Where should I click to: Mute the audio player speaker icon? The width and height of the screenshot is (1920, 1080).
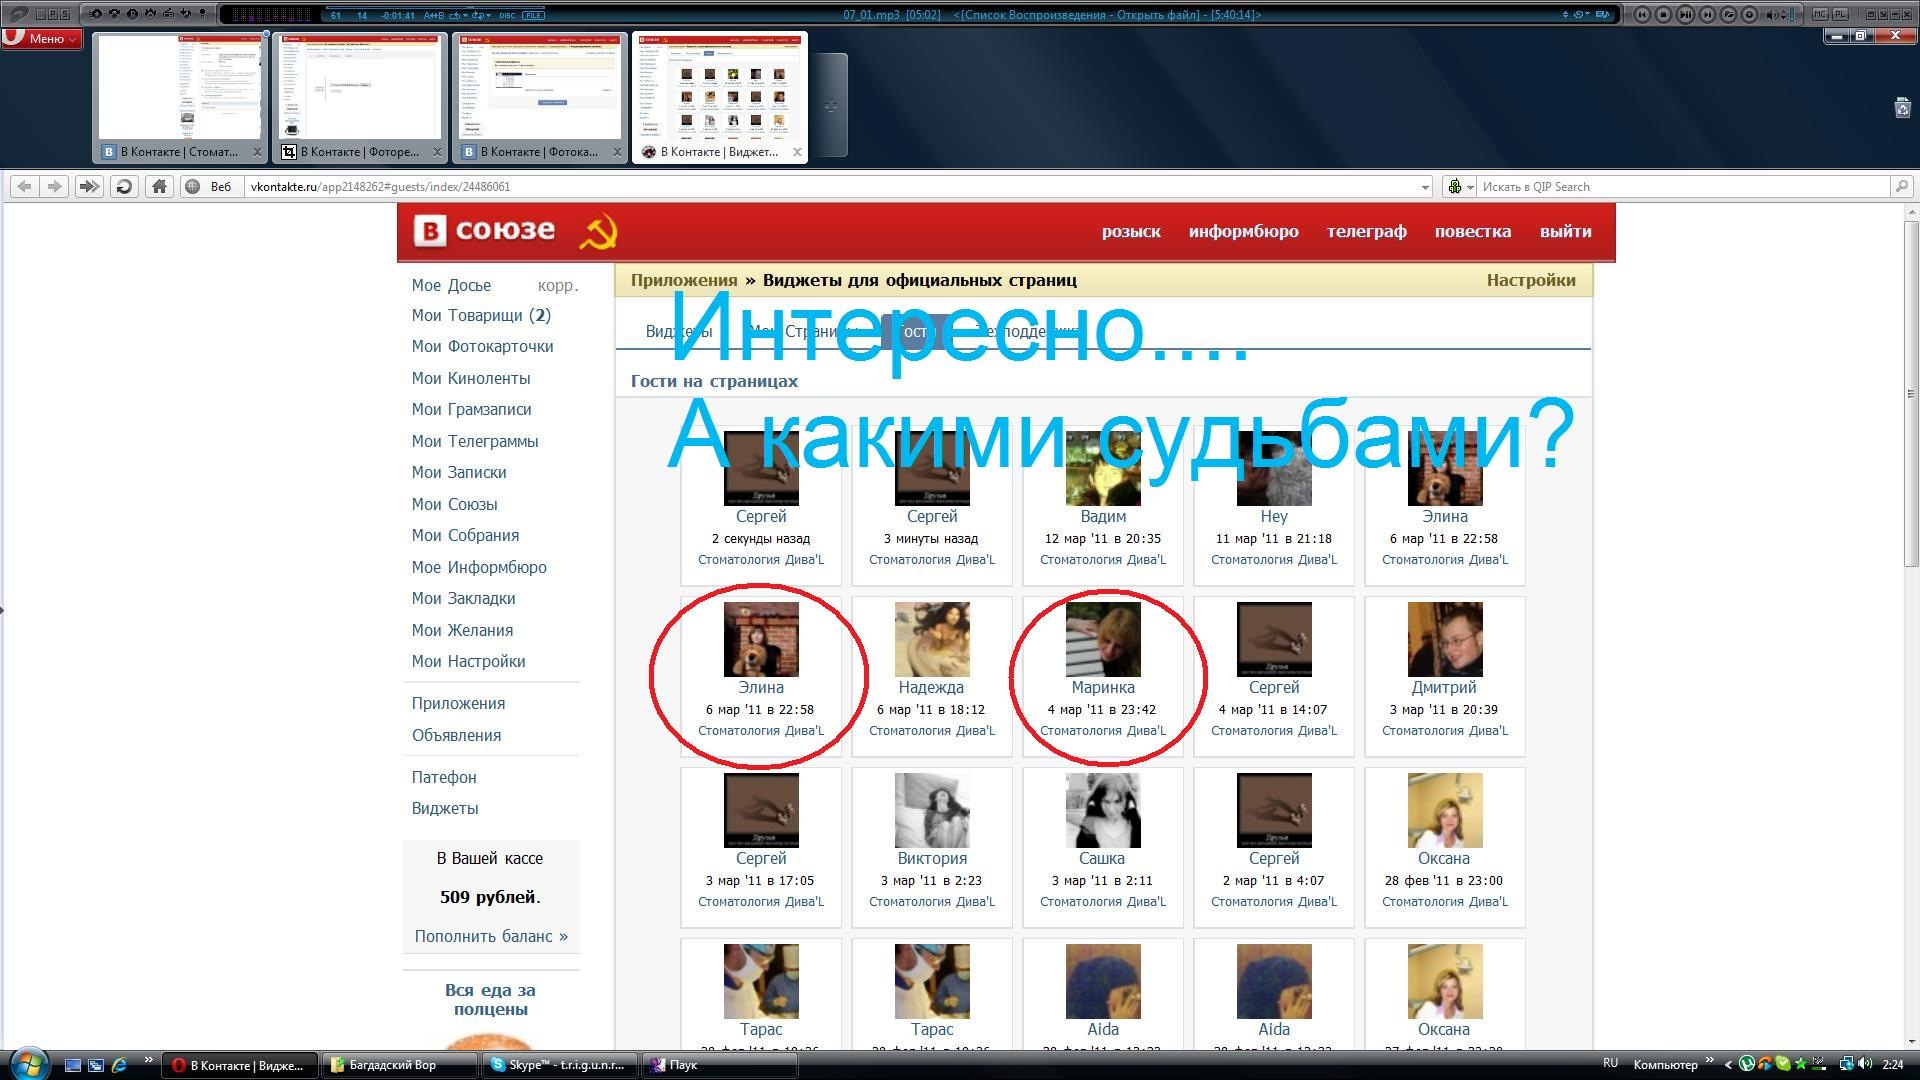click(x=1771, y=15)
